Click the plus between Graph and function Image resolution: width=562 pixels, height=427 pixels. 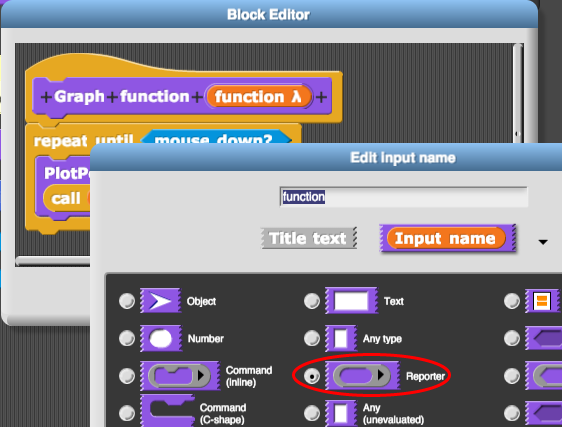(x=112, y=97)
